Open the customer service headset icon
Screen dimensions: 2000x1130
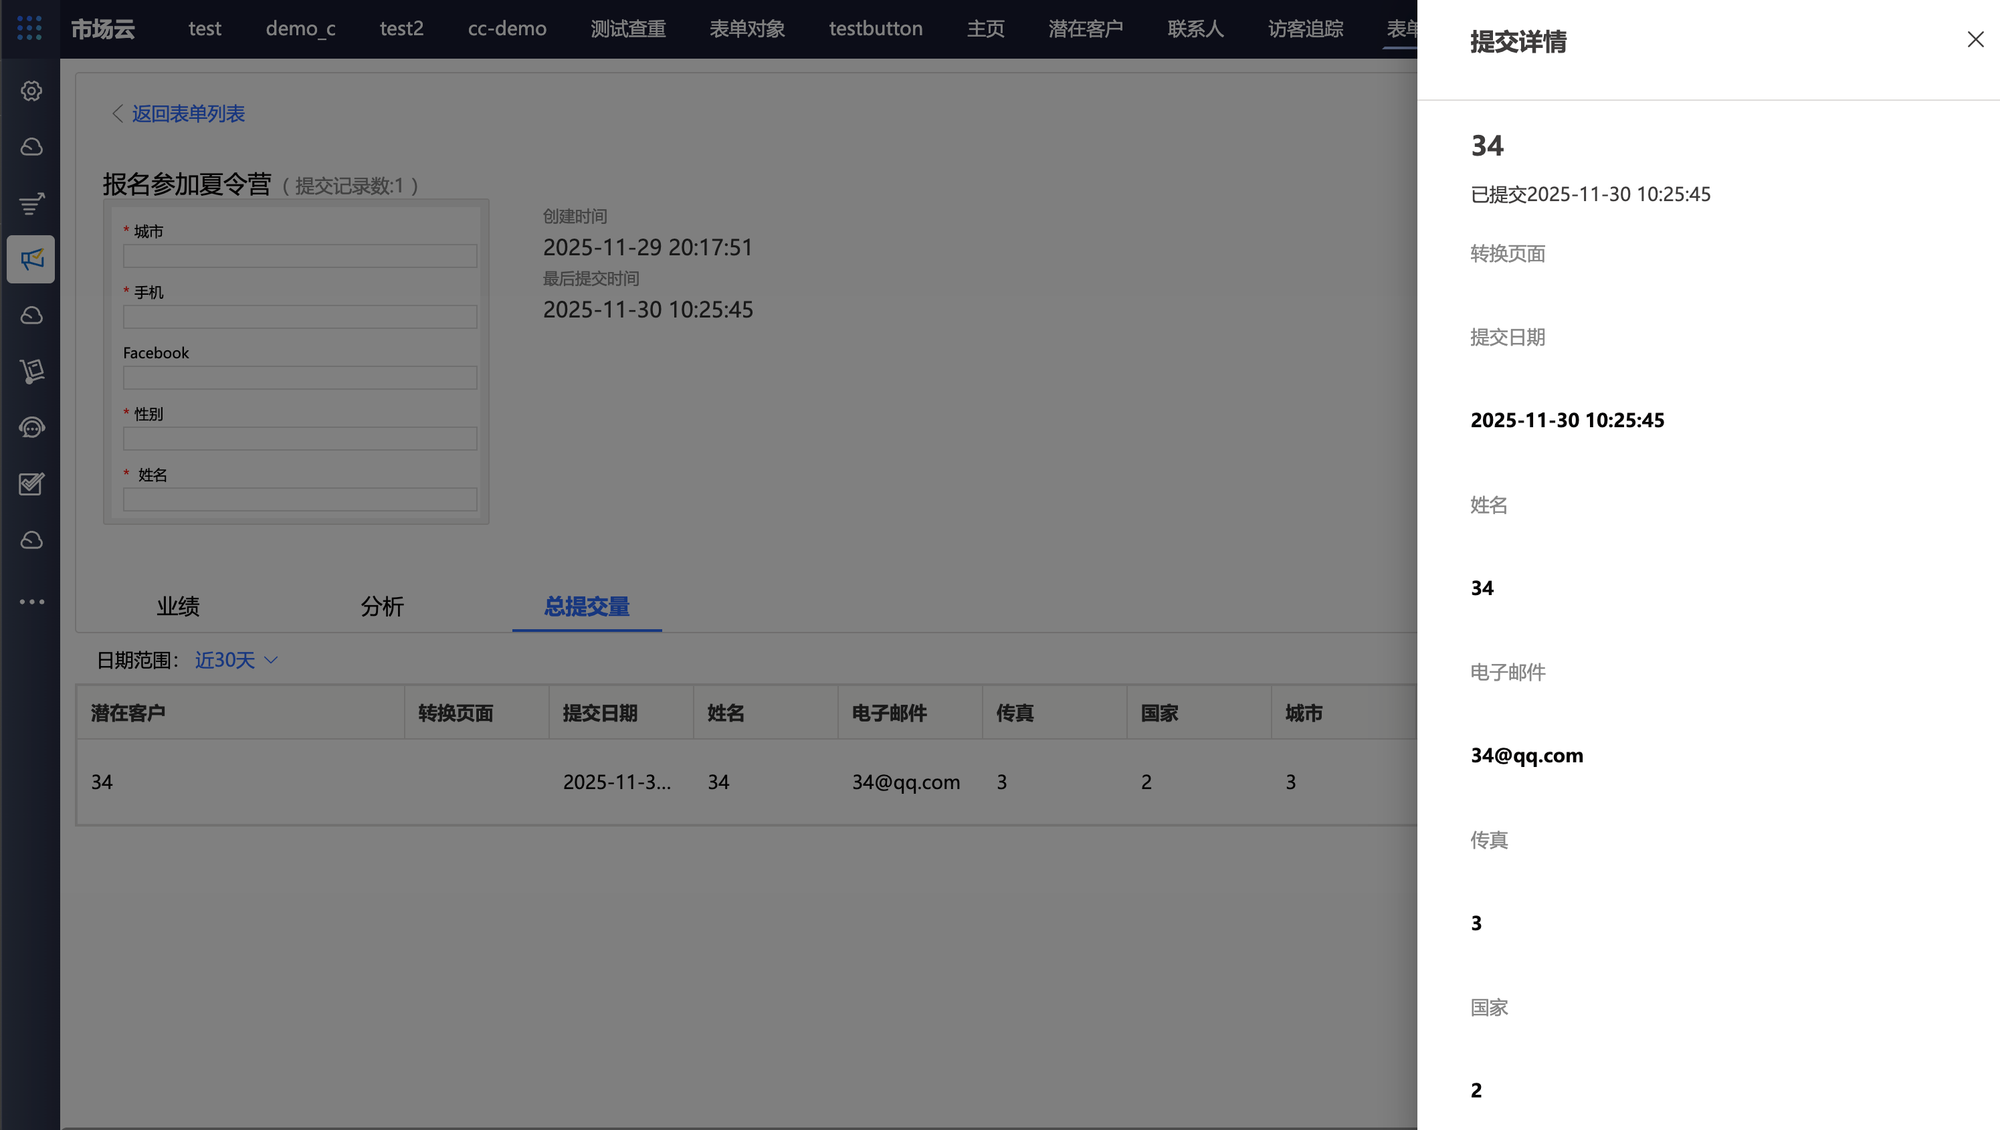pos(31,428)
